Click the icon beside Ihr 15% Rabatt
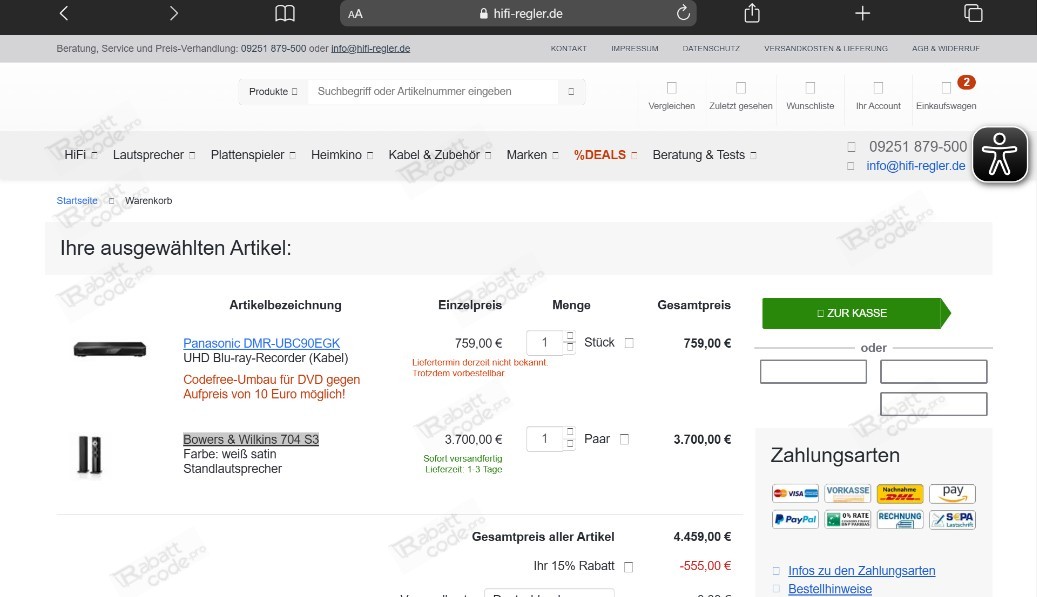 (x=628, y=567)
